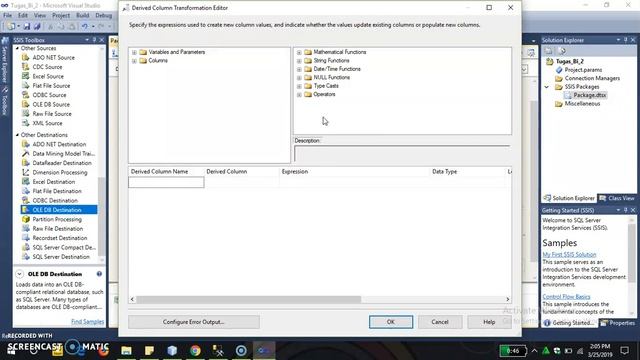Switch to Solution Explorer tab

(569, 198)
